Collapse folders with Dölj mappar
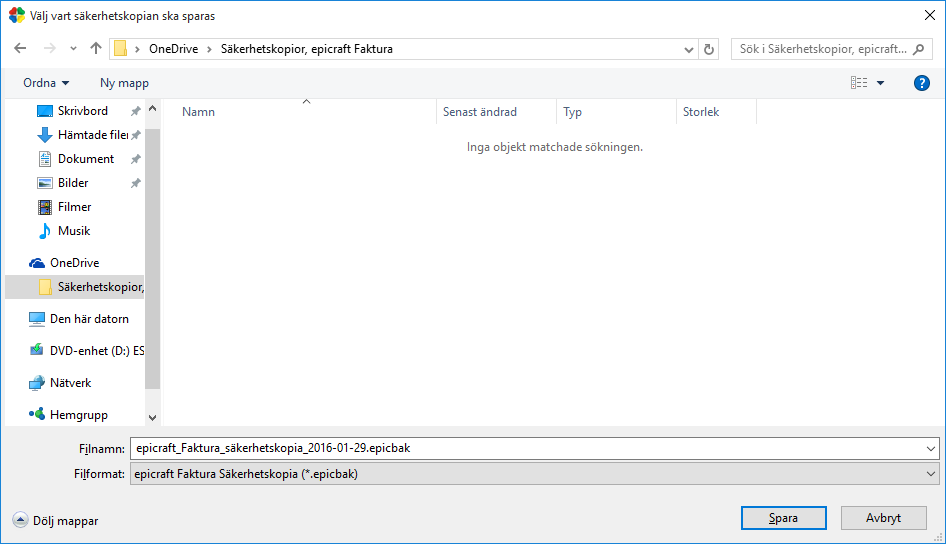 [56, 520]
